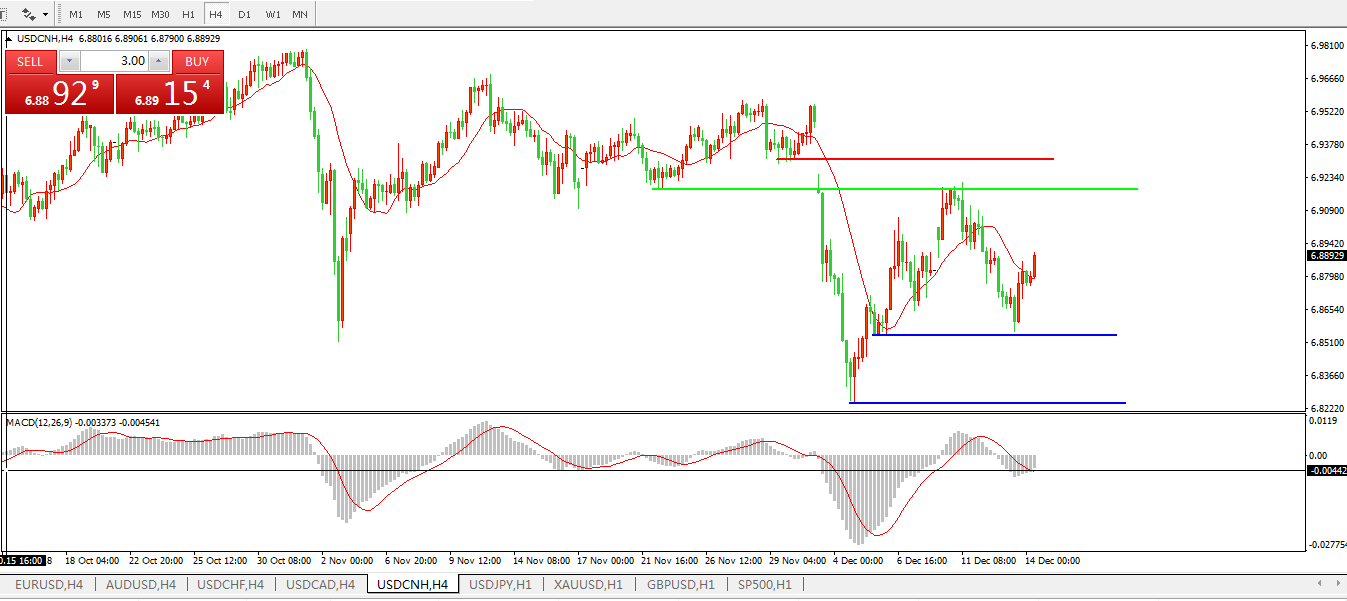Select the W1 timeframe
1347x601 pixels.
pyautogui.click(x=272, y=15)
